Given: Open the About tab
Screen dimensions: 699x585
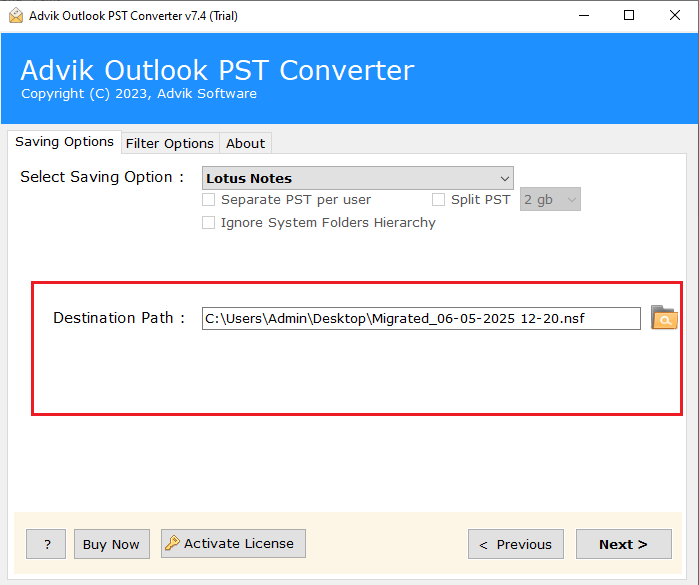Looking at the screenshot, I should (245, 144).
